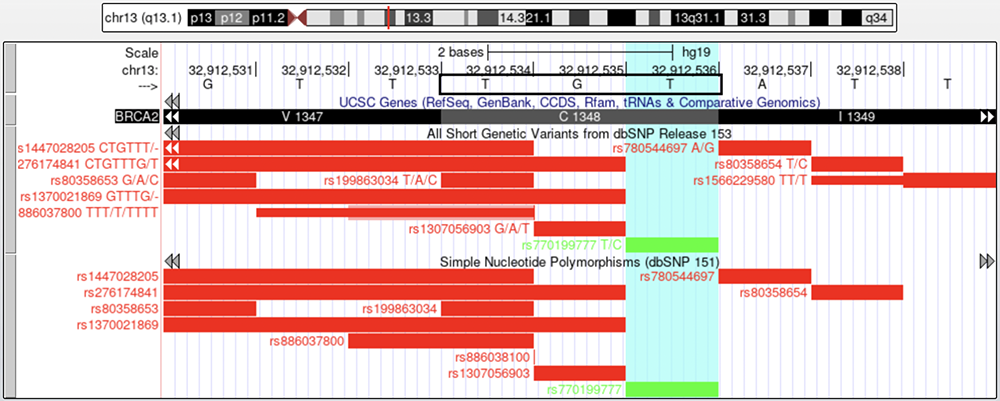Click the red position marker on chromosome ideogram
Screen dimensions: 1000x401
coord(388,18)
